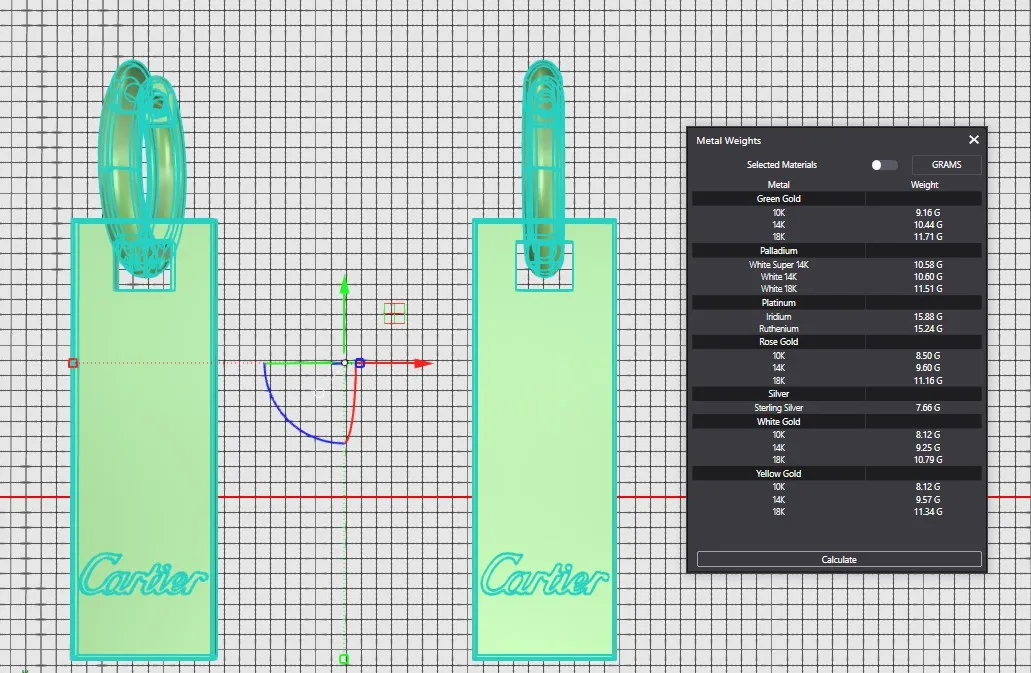This screenshot has height=673, width=1031.
Task: Select the Platinum group header
Action: point(778,302)
